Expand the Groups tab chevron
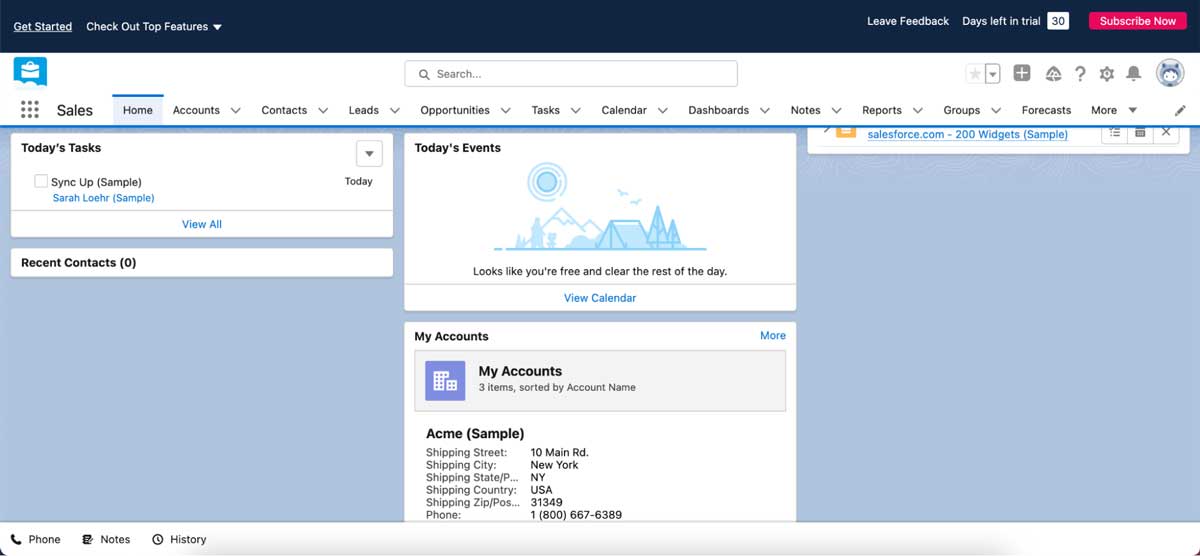This screenshot has height=556, width=1200. click(x=996, y=110)
